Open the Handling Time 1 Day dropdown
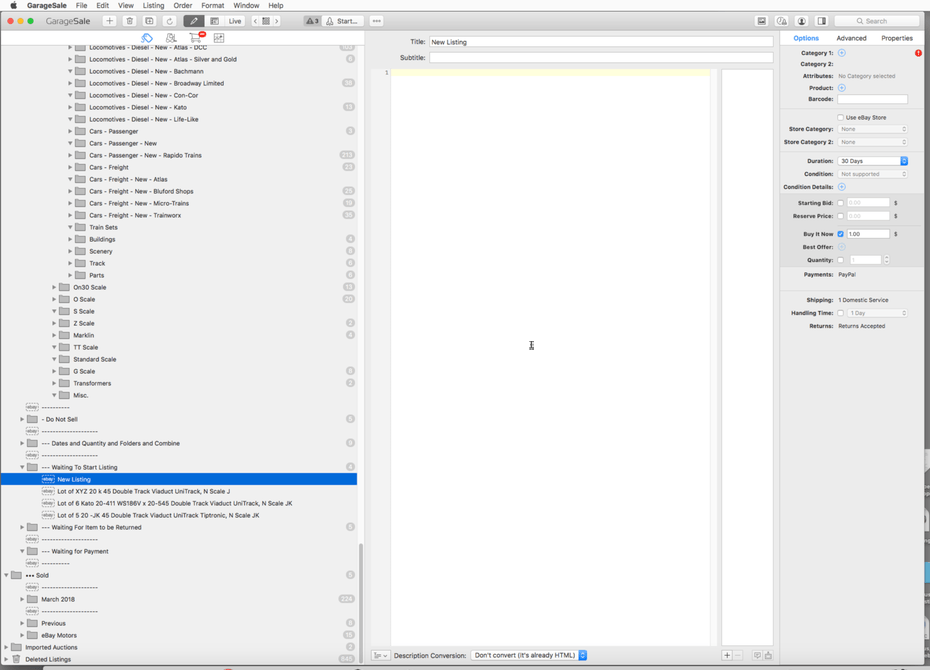The width and height of the screenshot is (930, 670). [x=878, y=312]
